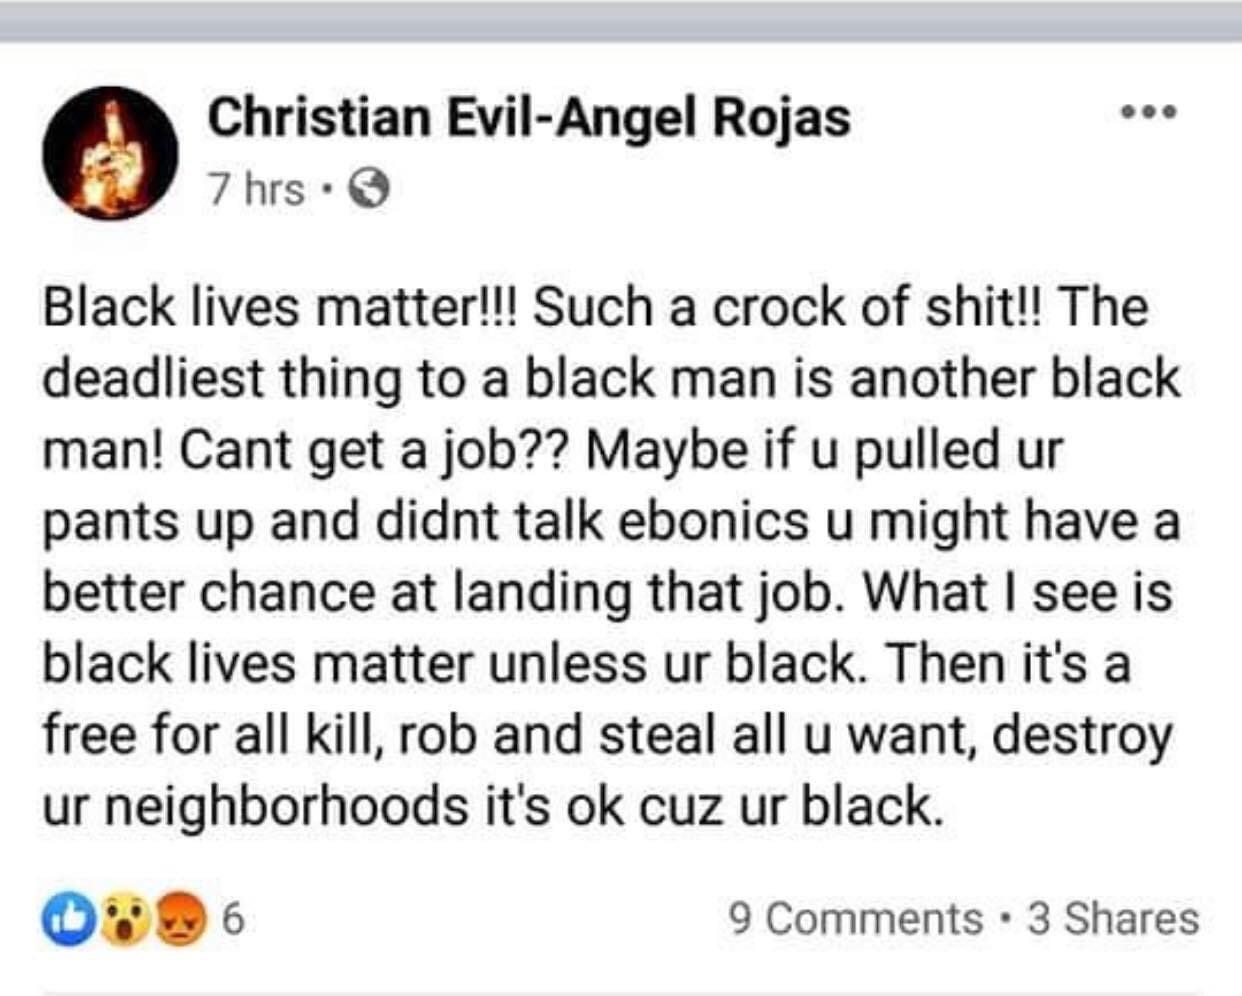Click the gray bar below the post
The height and width of the screenshot is (996, 1242).
coord(621,985)
